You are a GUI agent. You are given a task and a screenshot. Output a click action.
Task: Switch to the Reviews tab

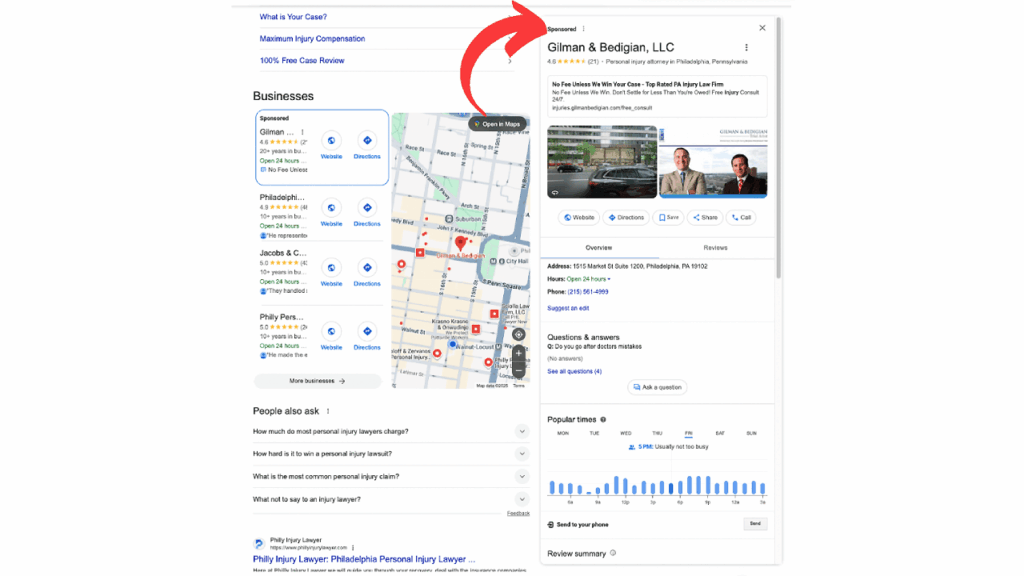(x=715, y=247)
